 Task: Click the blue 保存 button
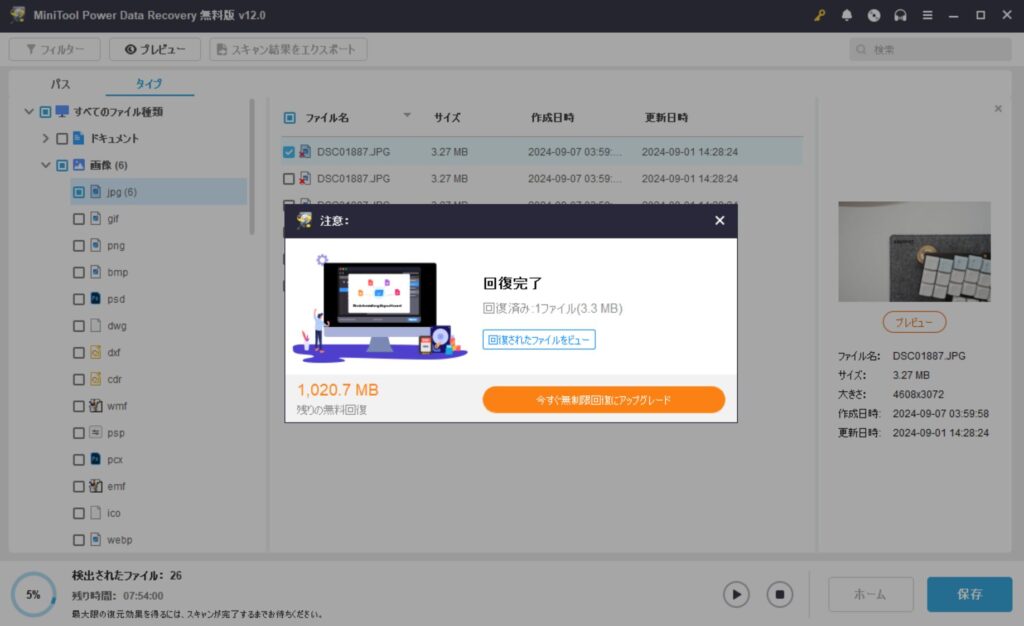[969, 594]
